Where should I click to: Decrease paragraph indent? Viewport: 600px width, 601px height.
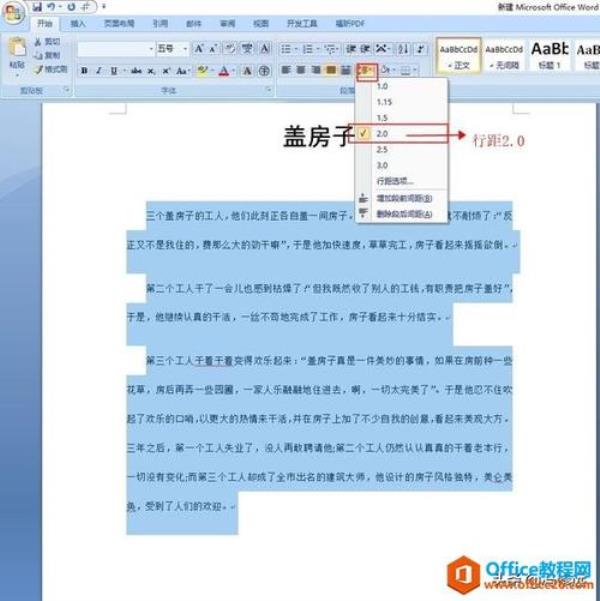click(351, 49)
